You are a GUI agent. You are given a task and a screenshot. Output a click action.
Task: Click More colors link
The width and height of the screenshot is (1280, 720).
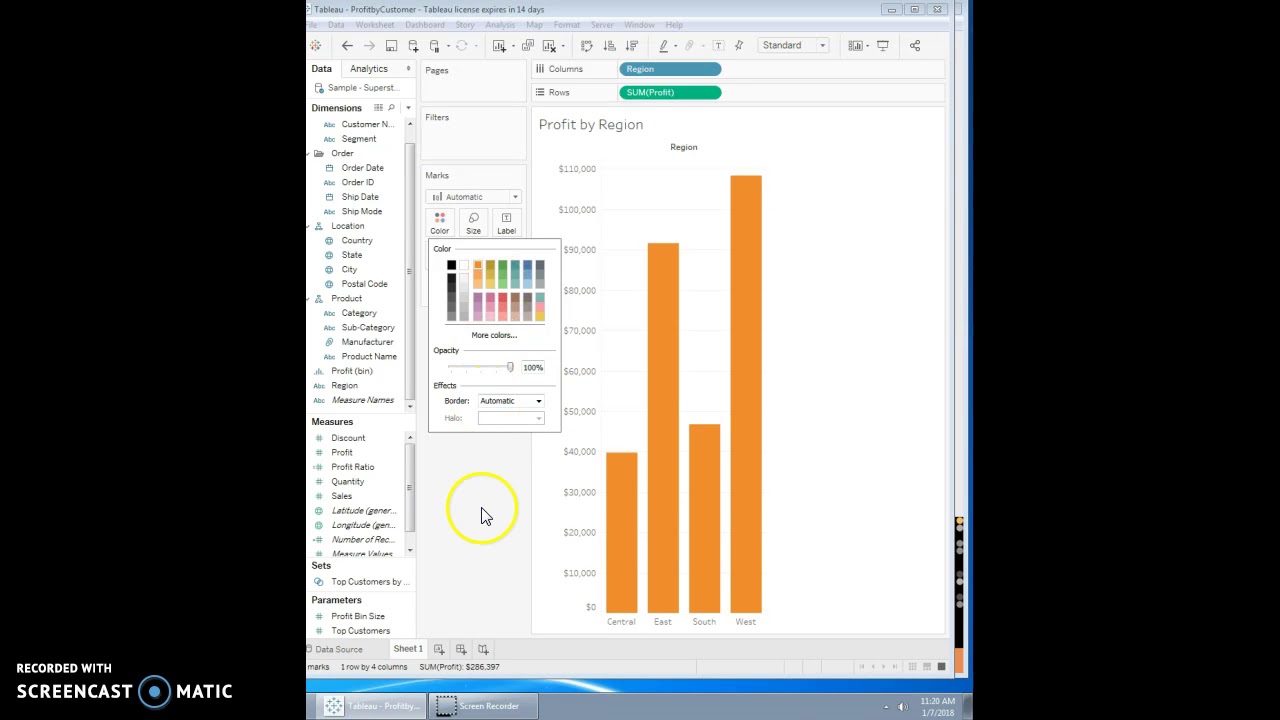pos(494,335)
